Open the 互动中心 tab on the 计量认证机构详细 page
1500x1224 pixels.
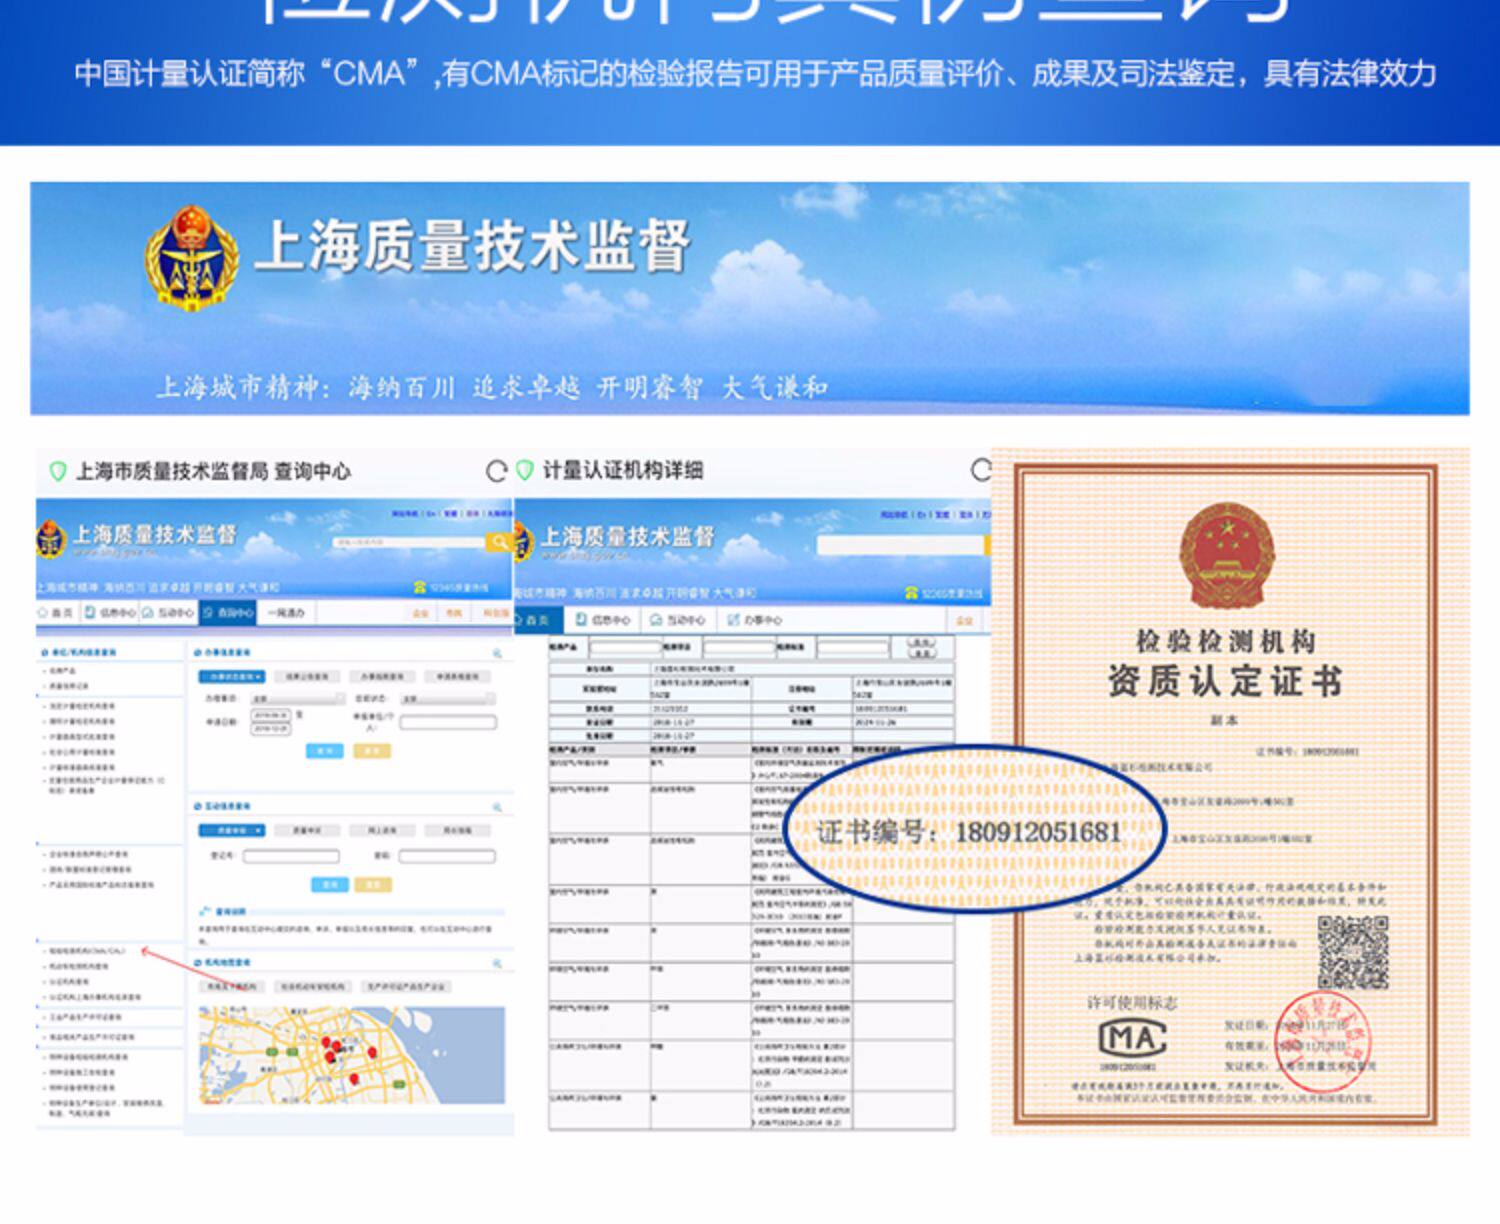677,620
